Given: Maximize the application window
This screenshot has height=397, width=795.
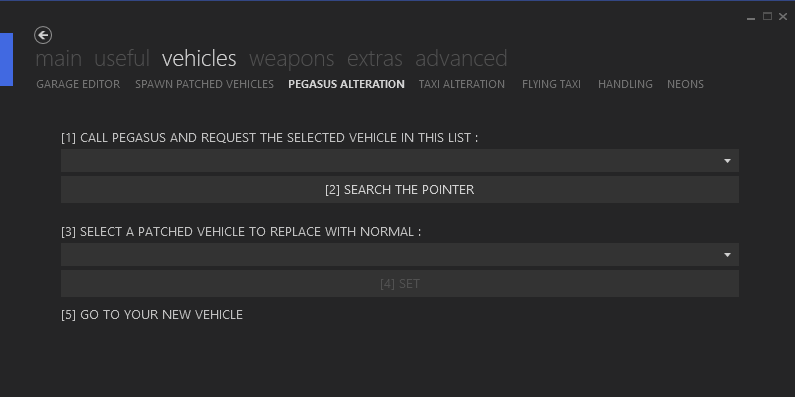Looking at the screenshot, I should point(767,17).
